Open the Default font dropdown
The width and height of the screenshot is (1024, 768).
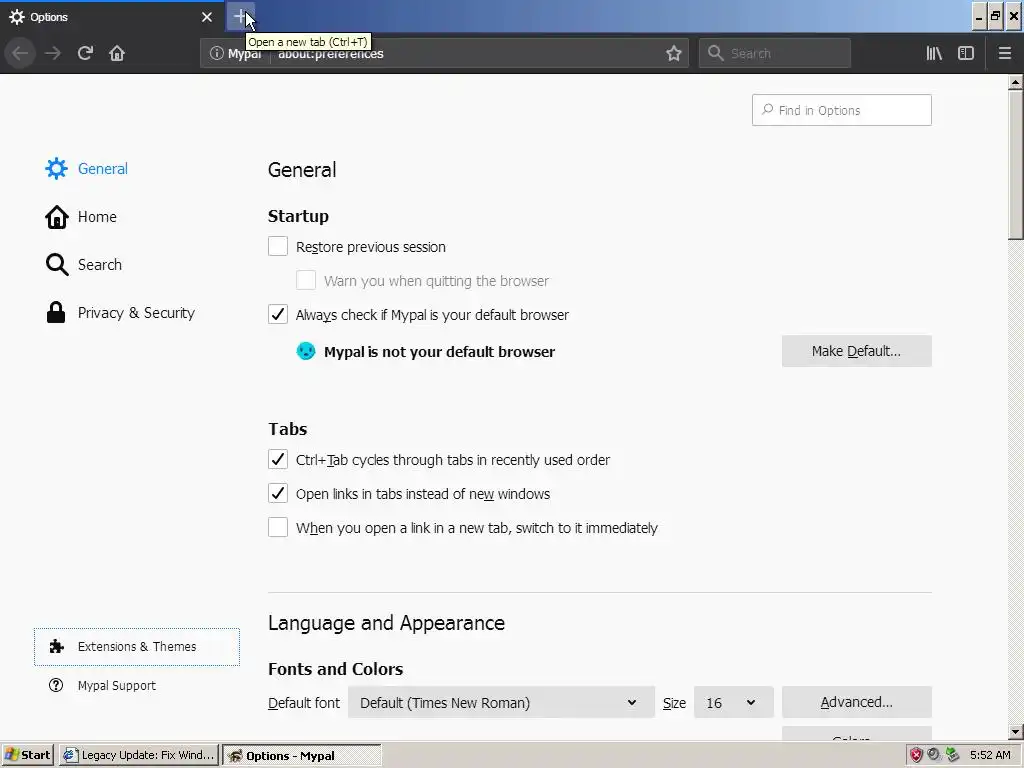501,702
